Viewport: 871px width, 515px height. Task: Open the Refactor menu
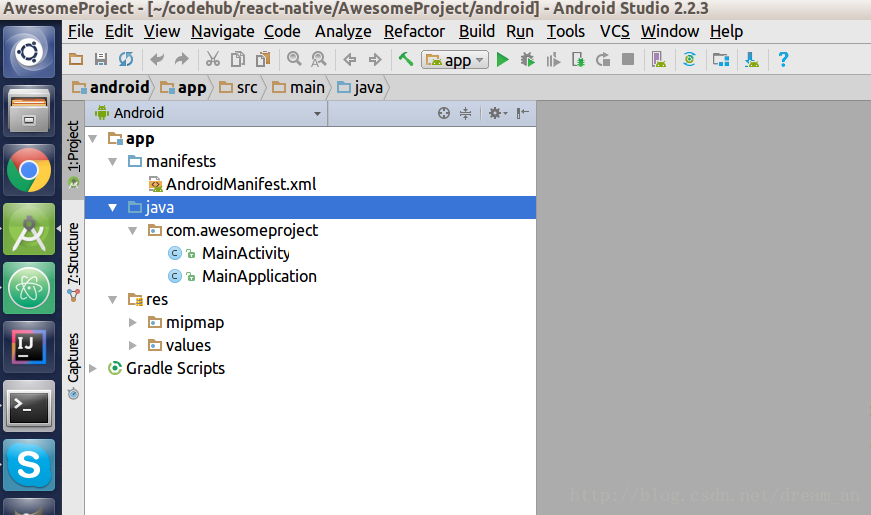(414, 32)
